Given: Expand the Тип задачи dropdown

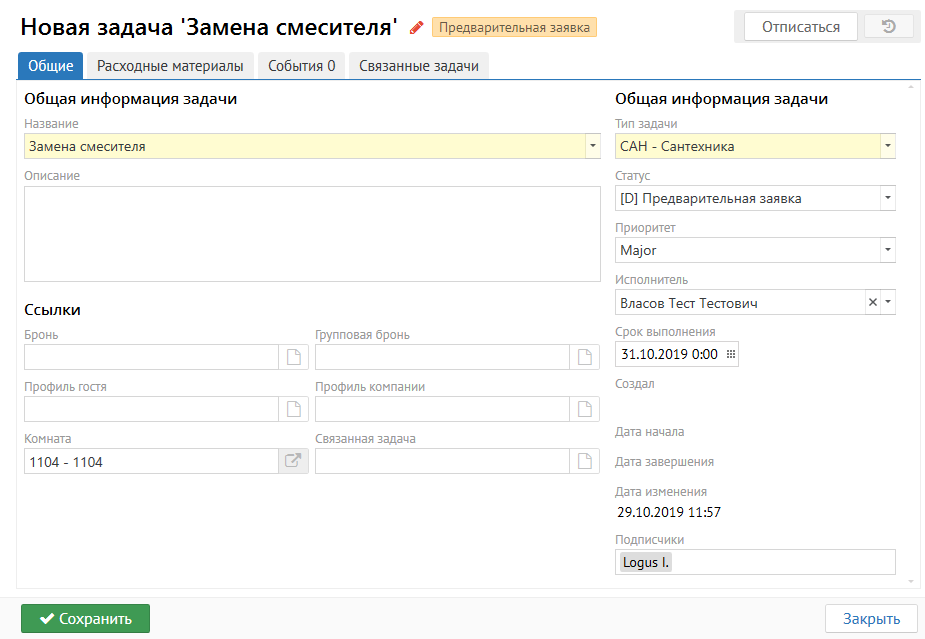Looking at the screenshot, I should [887, 147].
